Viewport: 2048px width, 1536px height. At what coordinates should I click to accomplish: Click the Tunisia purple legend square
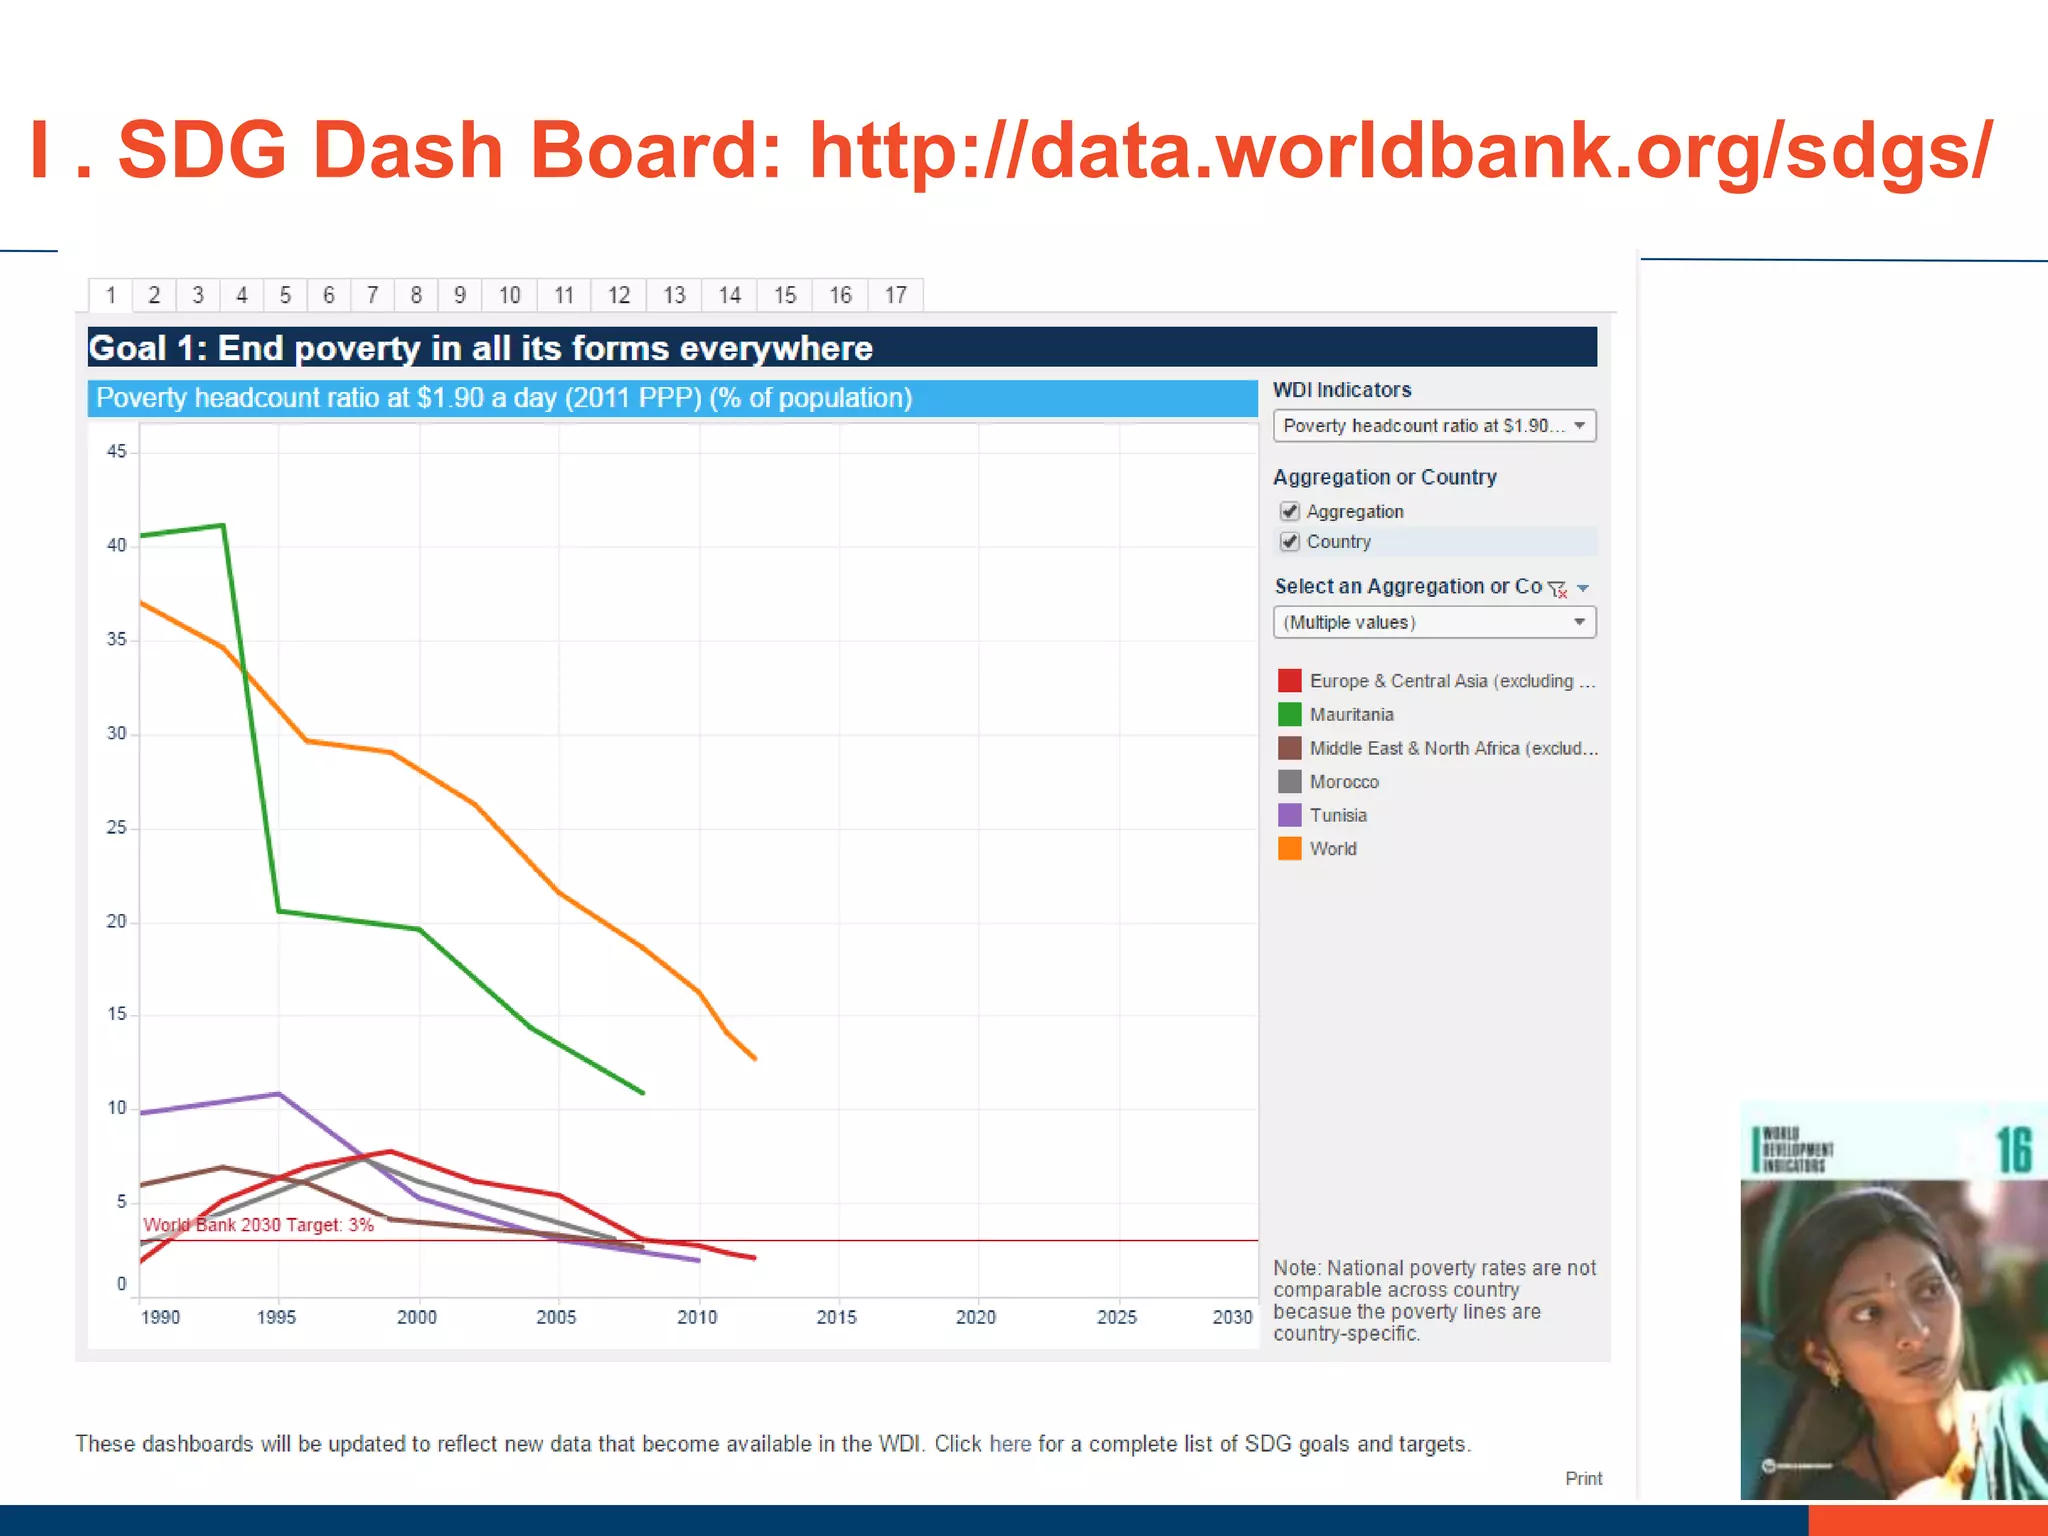pyautogui.click(x=1289, y=815)
